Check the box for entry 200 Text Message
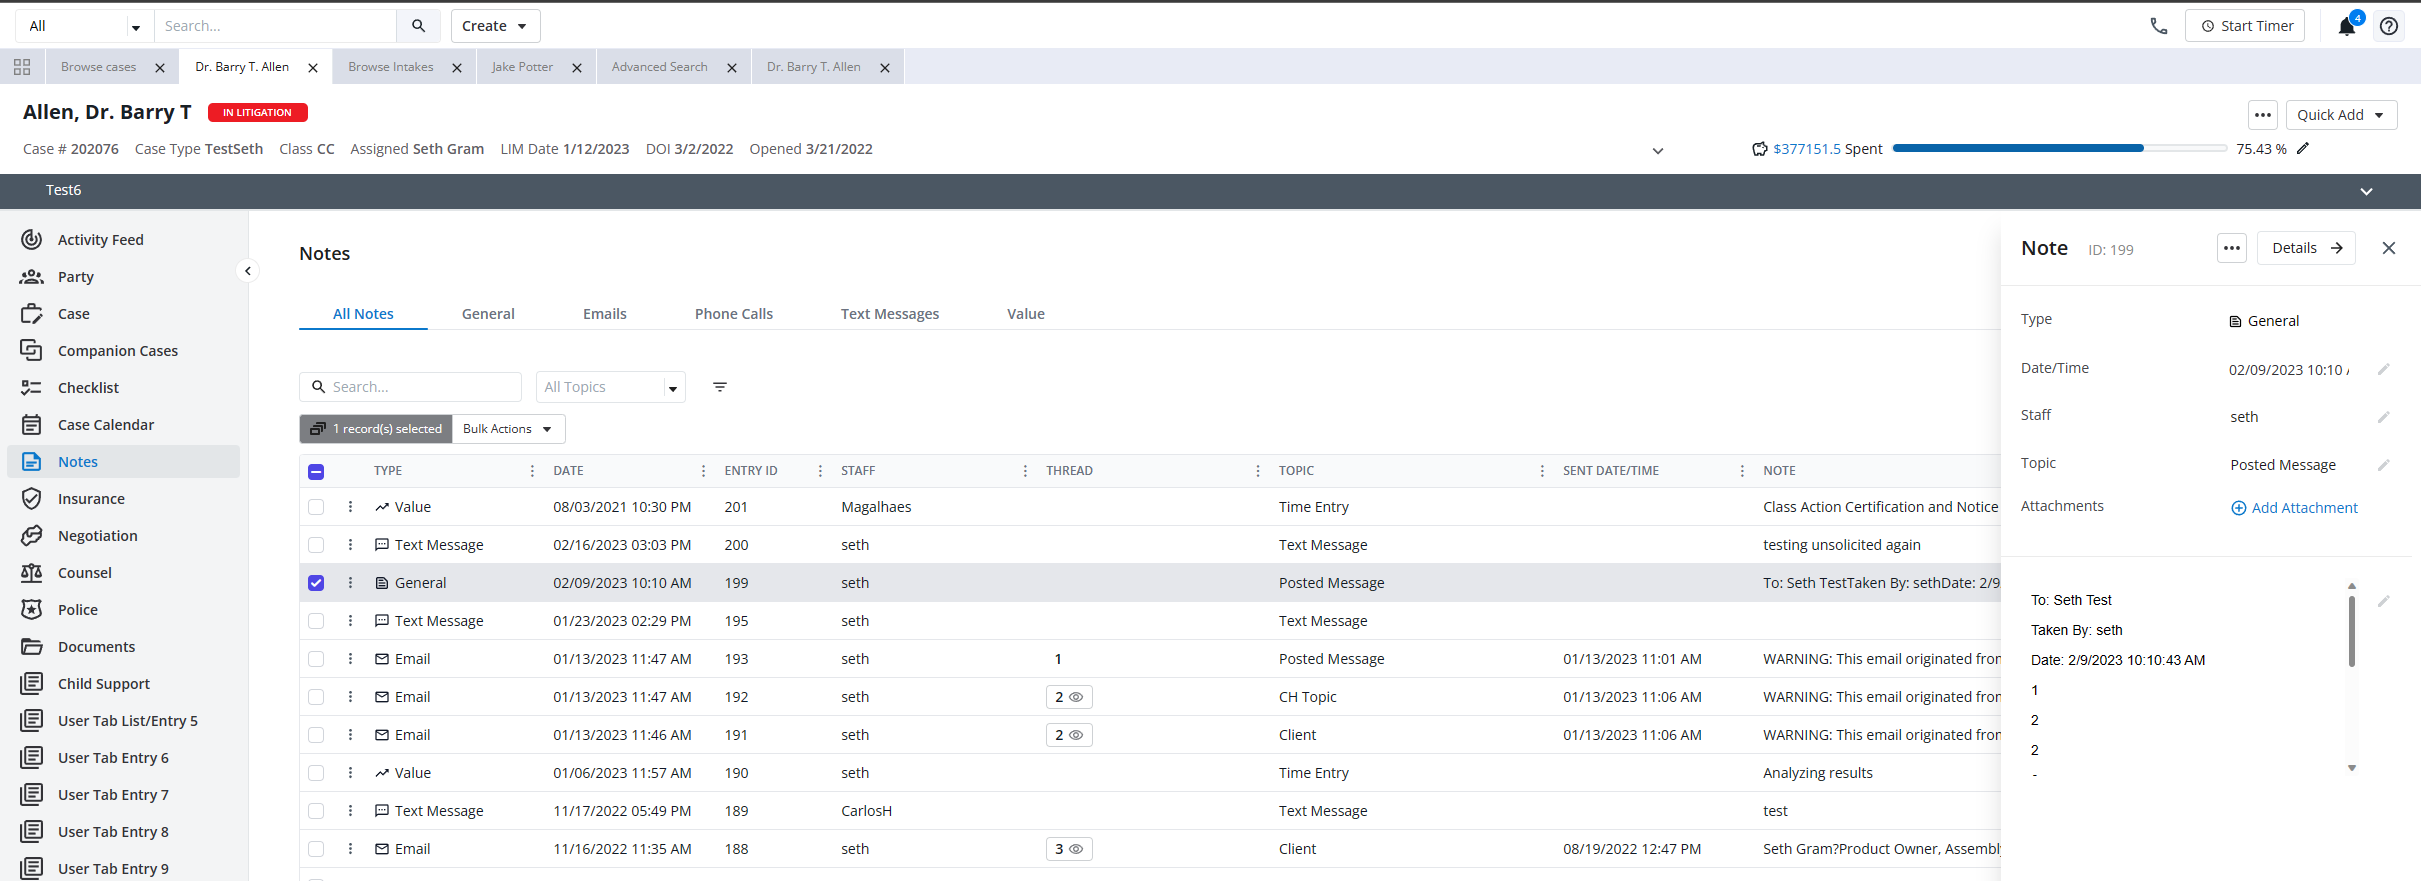 click(316, 545)
